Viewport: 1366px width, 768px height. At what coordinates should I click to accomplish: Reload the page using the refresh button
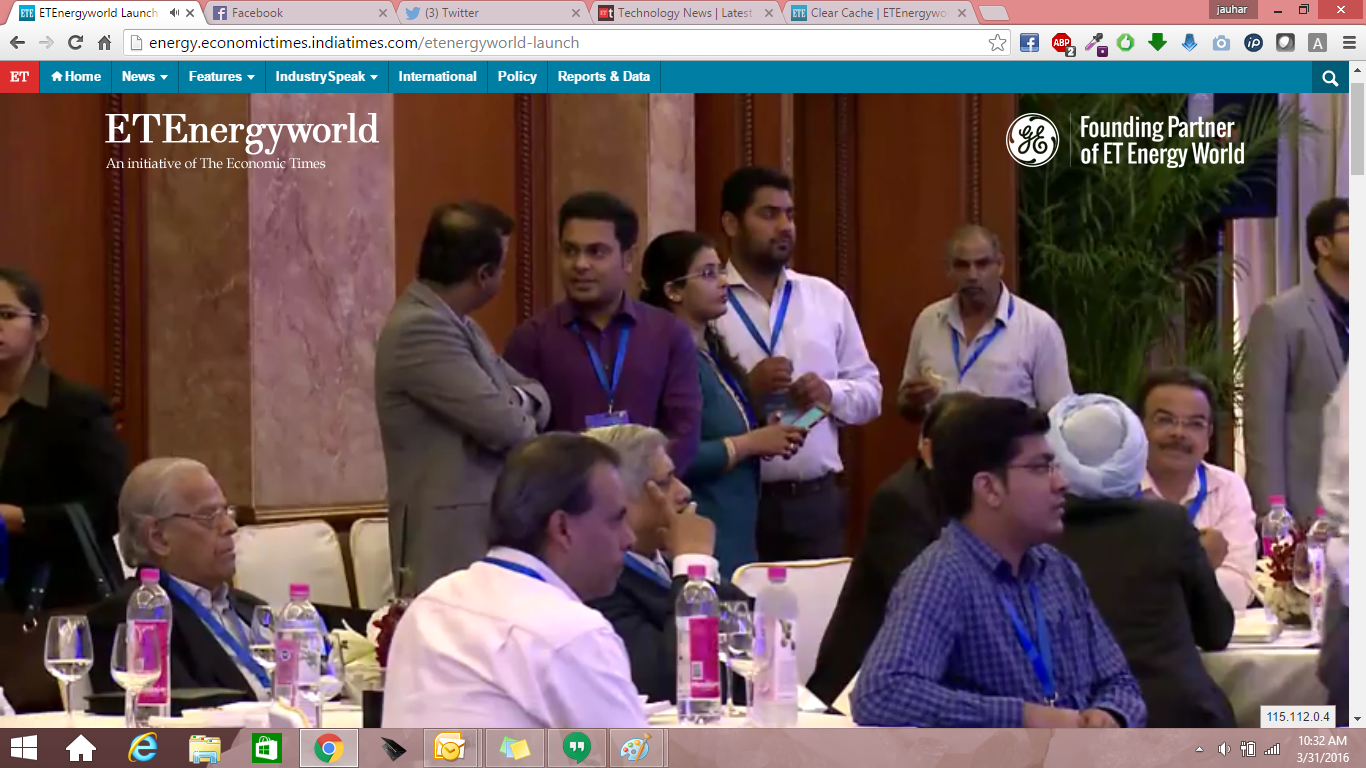point(75,43)
